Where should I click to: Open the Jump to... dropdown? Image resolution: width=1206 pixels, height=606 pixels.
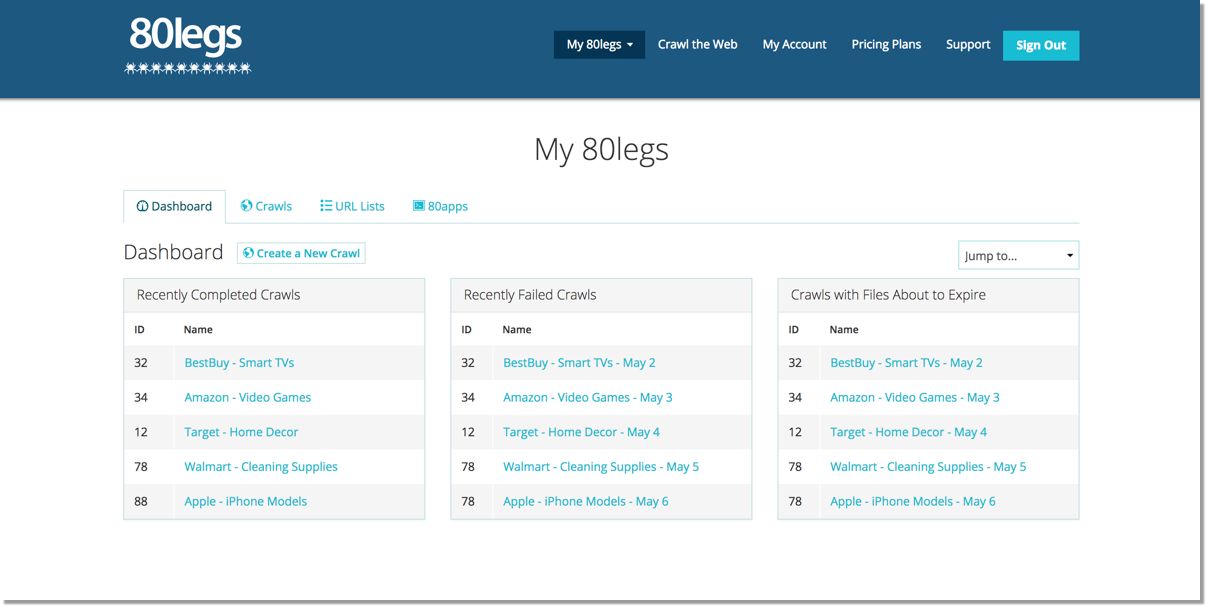1018,256
